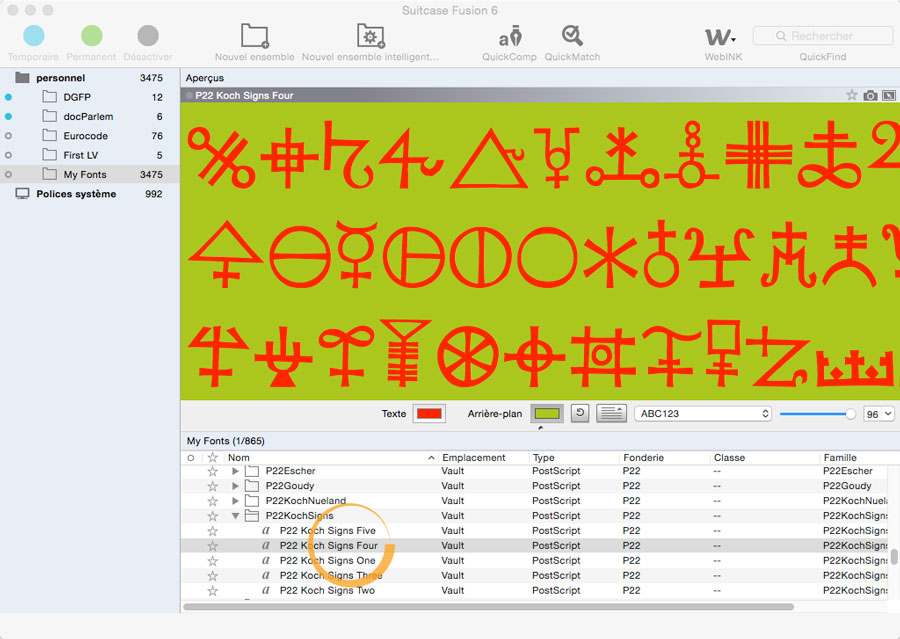Sort by the Classe column
Image resolution: width=900 pixels, height=639 pixels.
[x=765, y=458]
